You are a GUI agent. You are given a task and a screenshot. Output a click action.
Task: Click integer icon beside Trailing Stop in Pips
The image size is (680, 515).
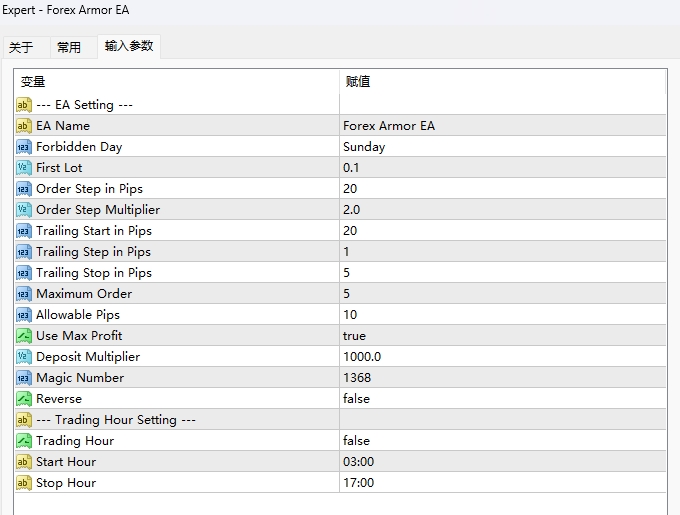click(24, 273)
